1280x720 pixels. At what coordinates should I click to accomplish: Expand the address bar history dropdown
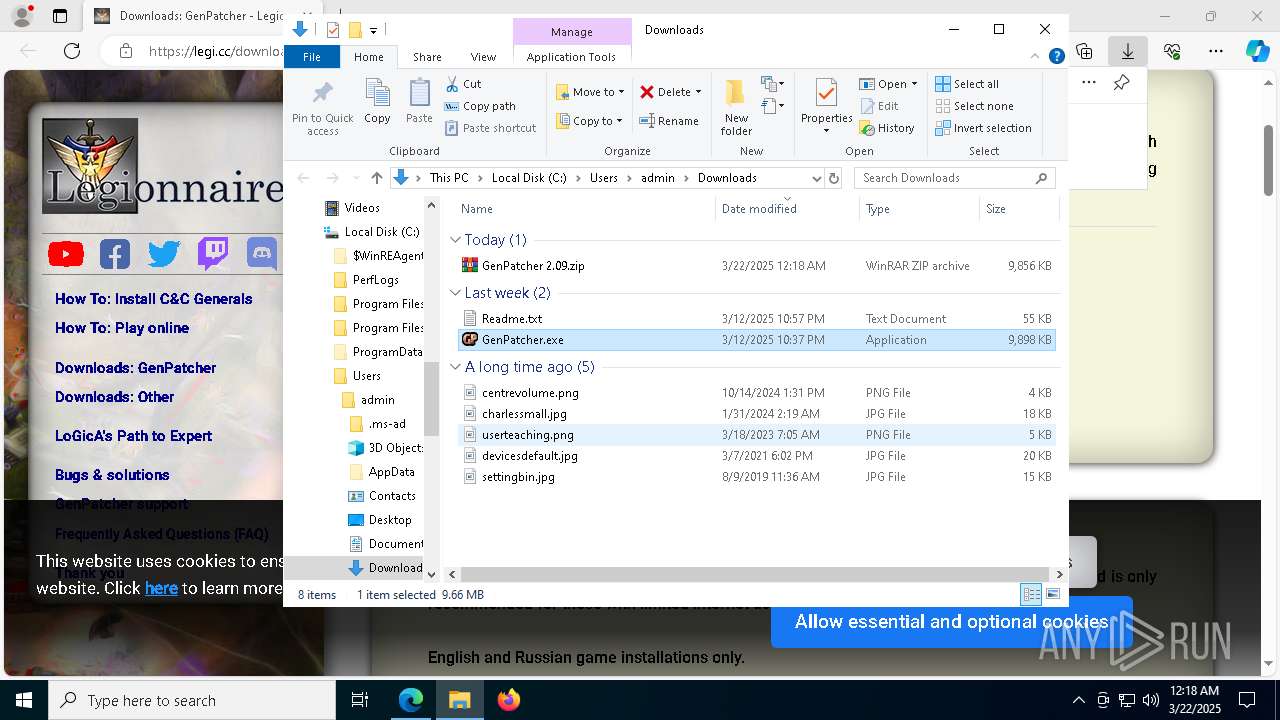tap(816, 178)
